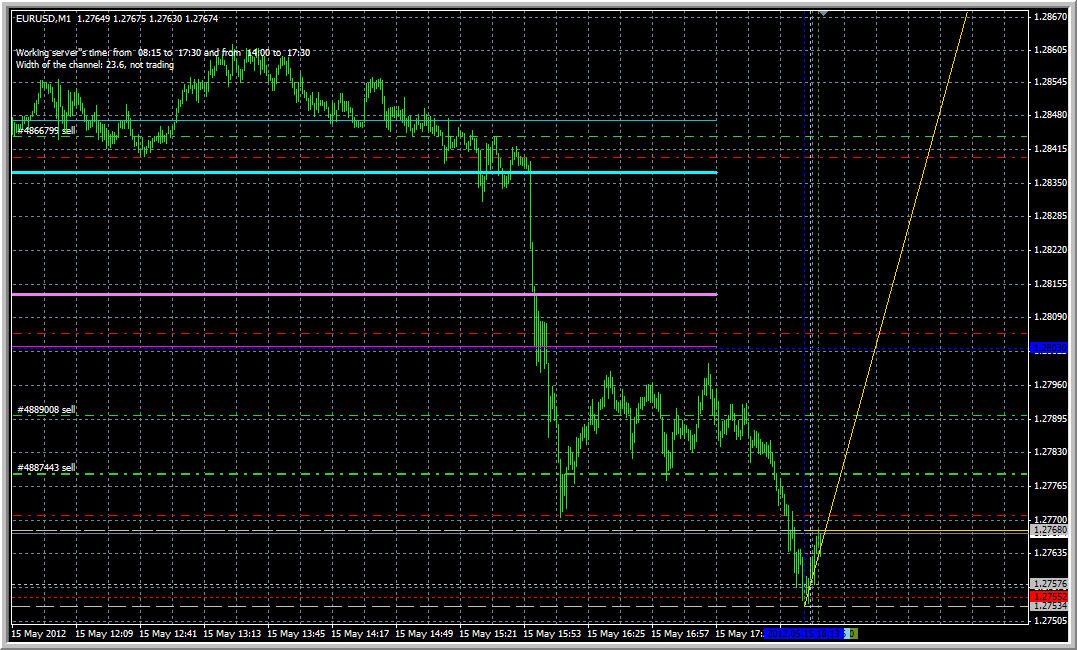Viewport: 1077px width, 650px height.
Task: Click the gray 1.27534 price label
Action: tap(1050, 606)
